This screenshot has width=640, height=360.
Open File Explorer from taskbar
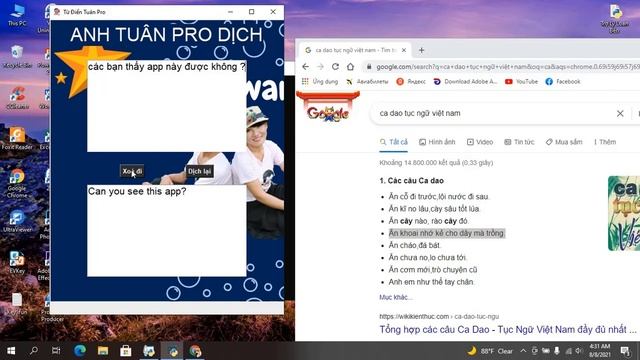[x=102, y=351]
